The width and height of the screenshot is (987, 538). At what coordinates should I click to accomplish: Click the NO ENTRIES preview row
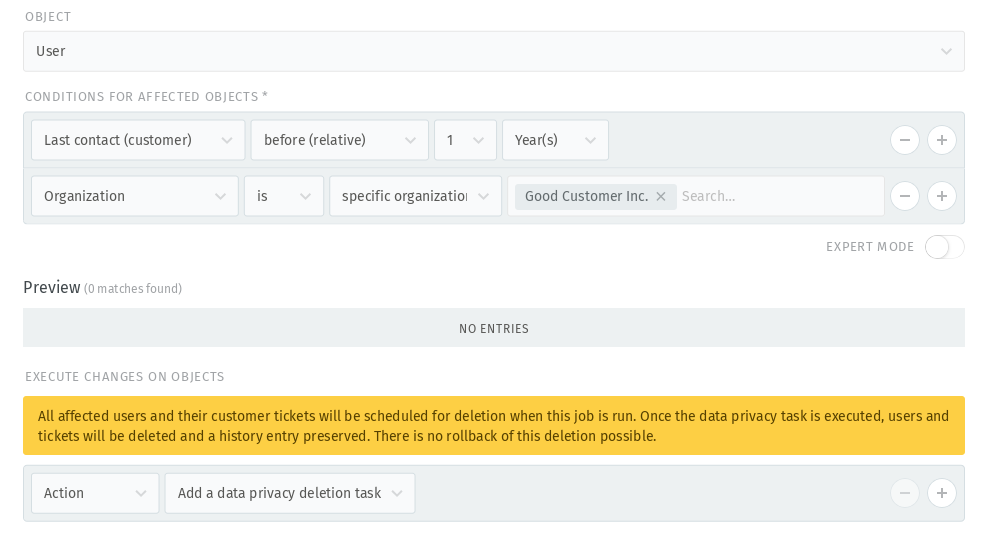494,328
